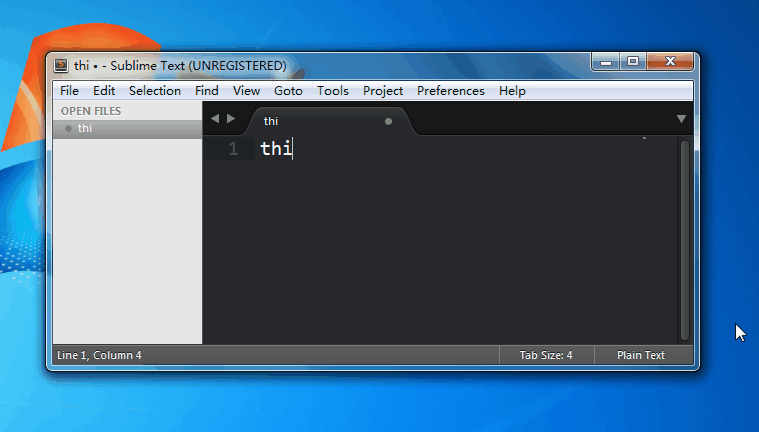
Task: Click 'Line 1, Column 4' status text
Action: [x=99, y=355]
